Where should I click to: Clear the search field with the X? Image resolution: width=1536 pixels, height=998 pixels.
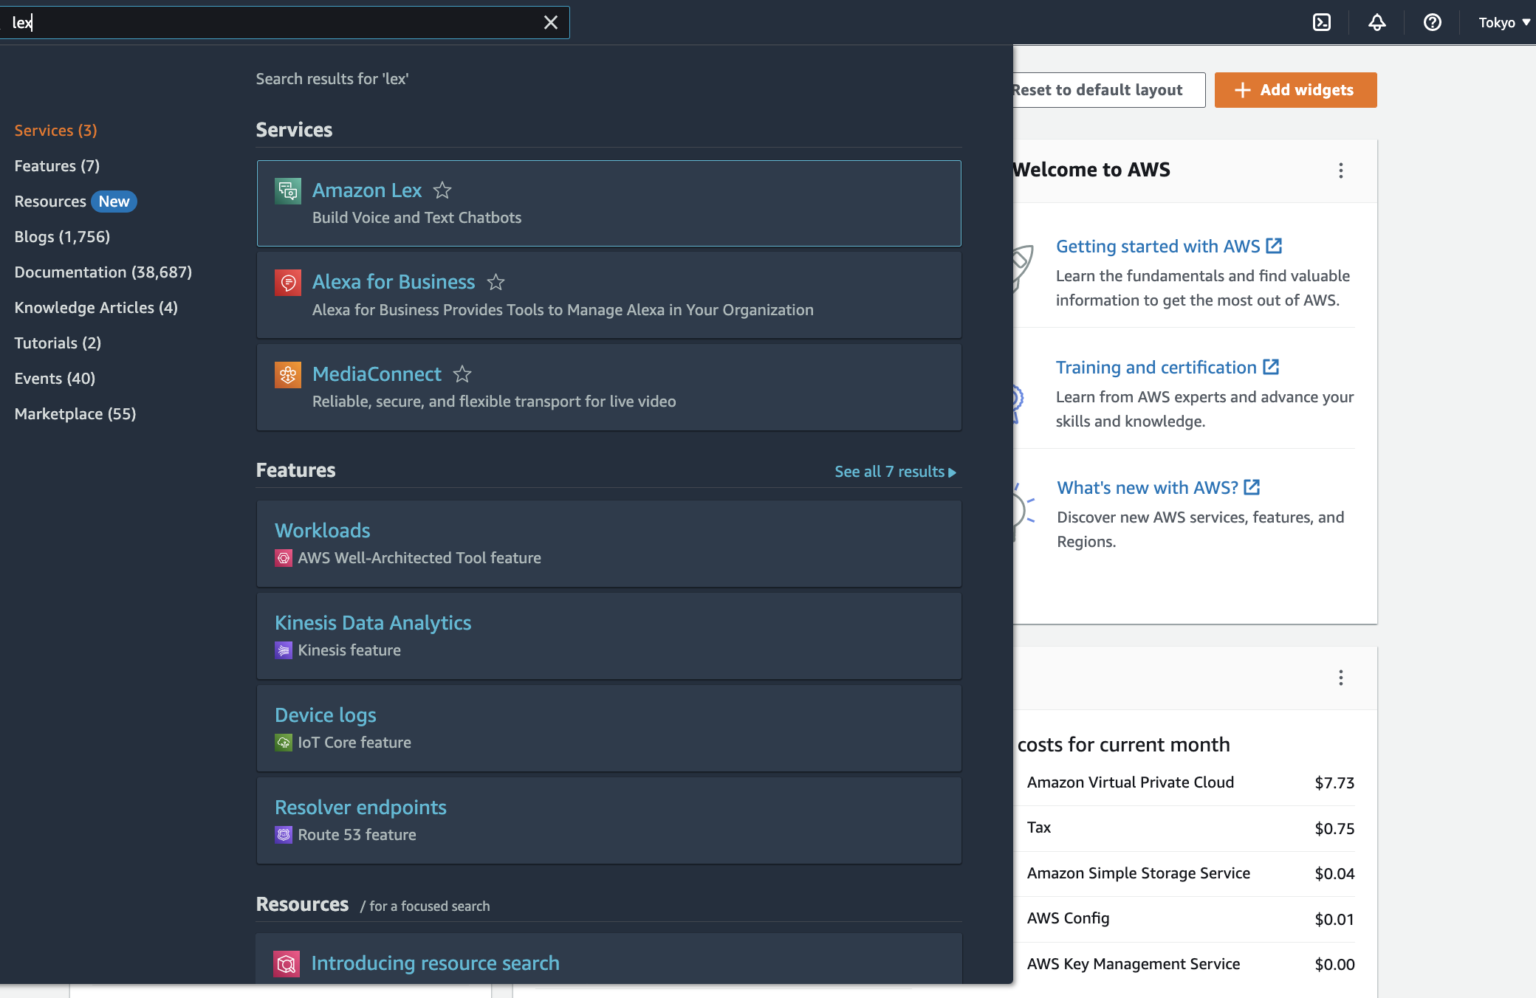(550, 22)
